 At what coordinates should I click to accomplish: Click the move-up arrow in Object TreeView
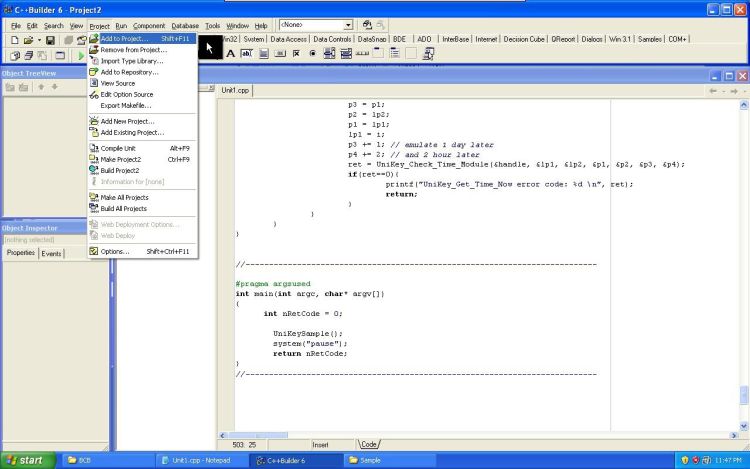click(x=41, y=87)
